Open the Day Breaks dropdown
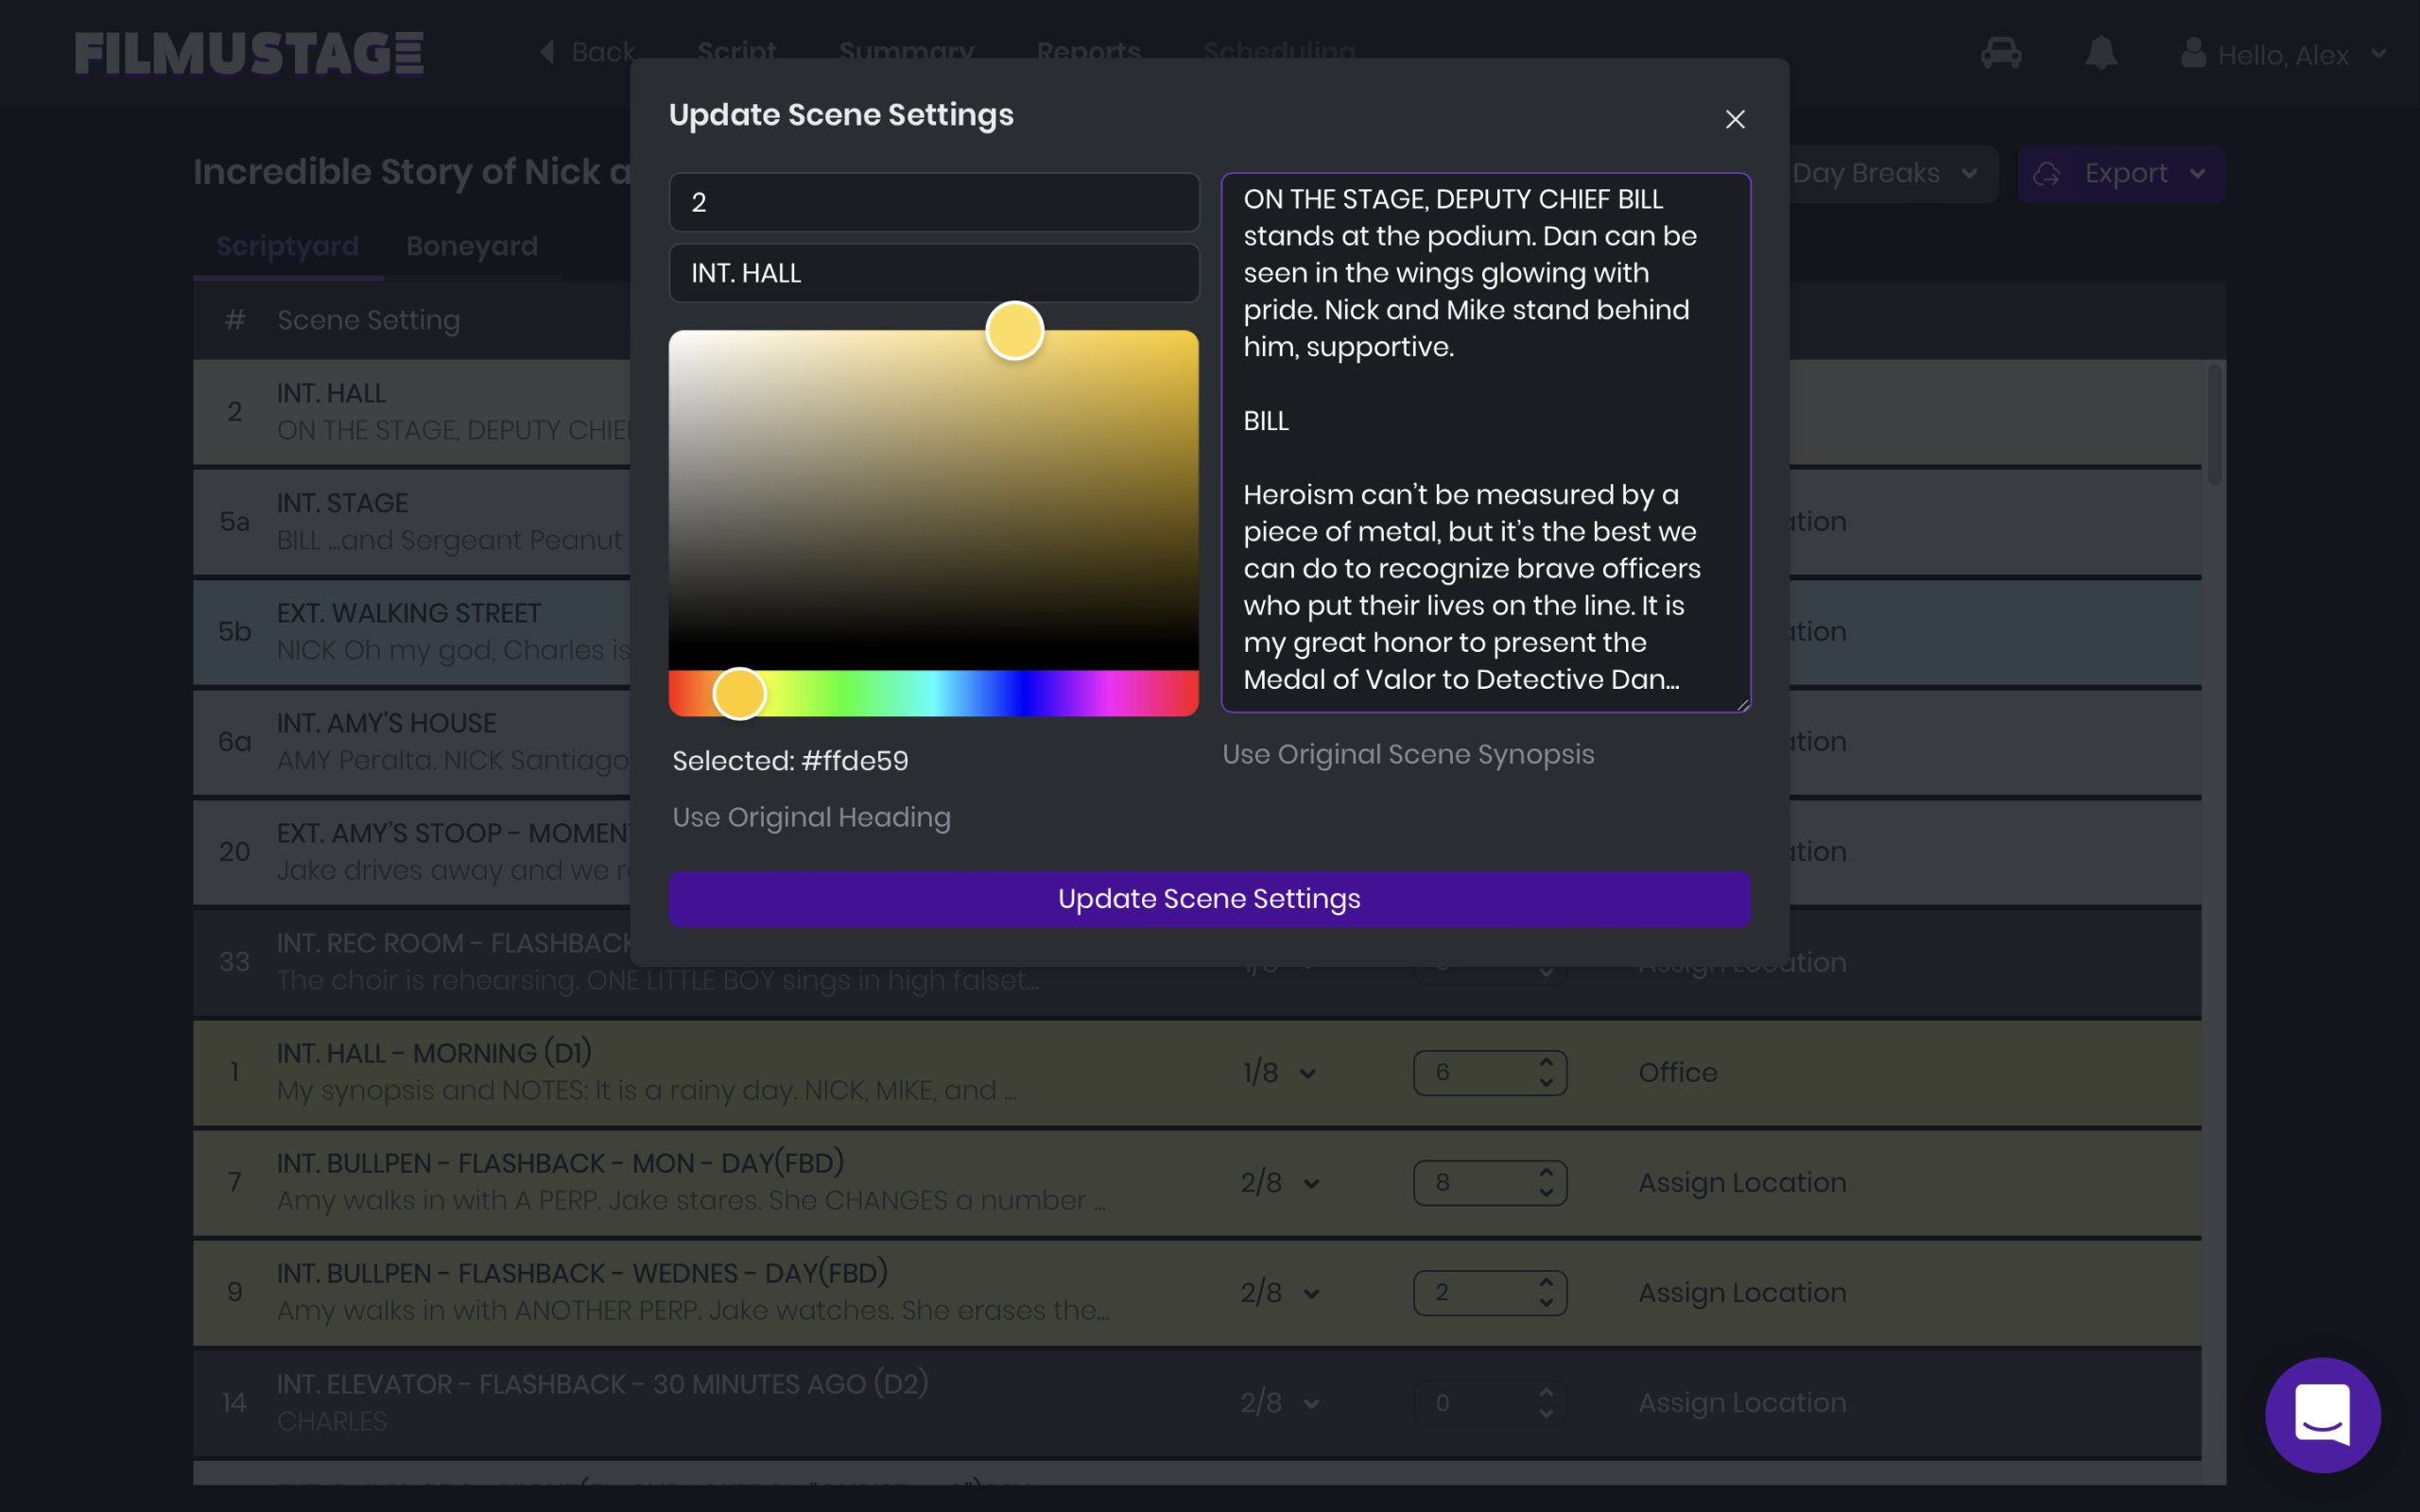Viewport: 2420px width, 1512px height. [1885, 173]
